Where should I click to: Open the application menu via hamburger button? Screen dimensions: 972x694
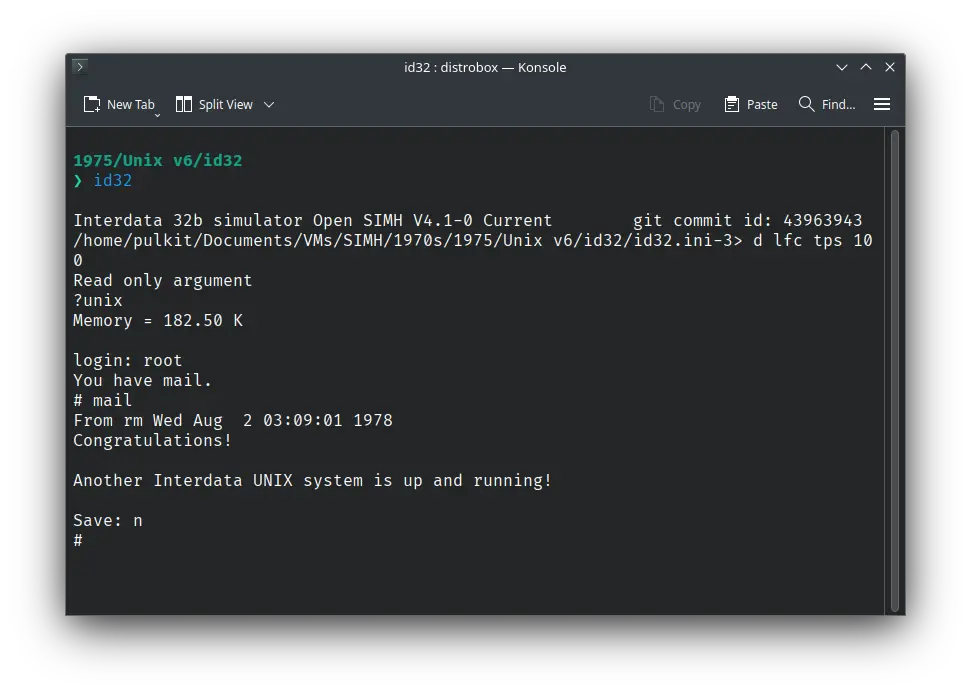[x=881, y=103]
